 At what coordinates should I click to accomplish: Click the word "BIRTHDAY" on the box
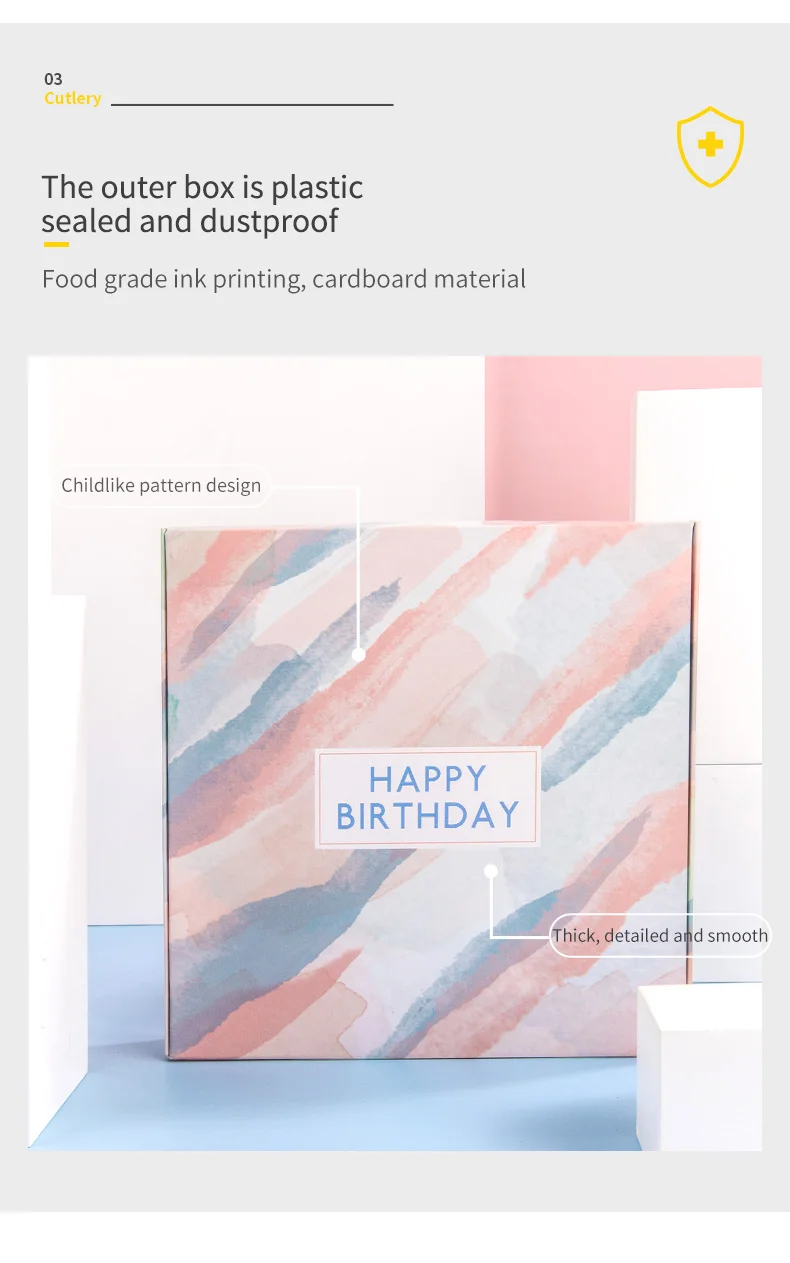click(x=428, y=816)
